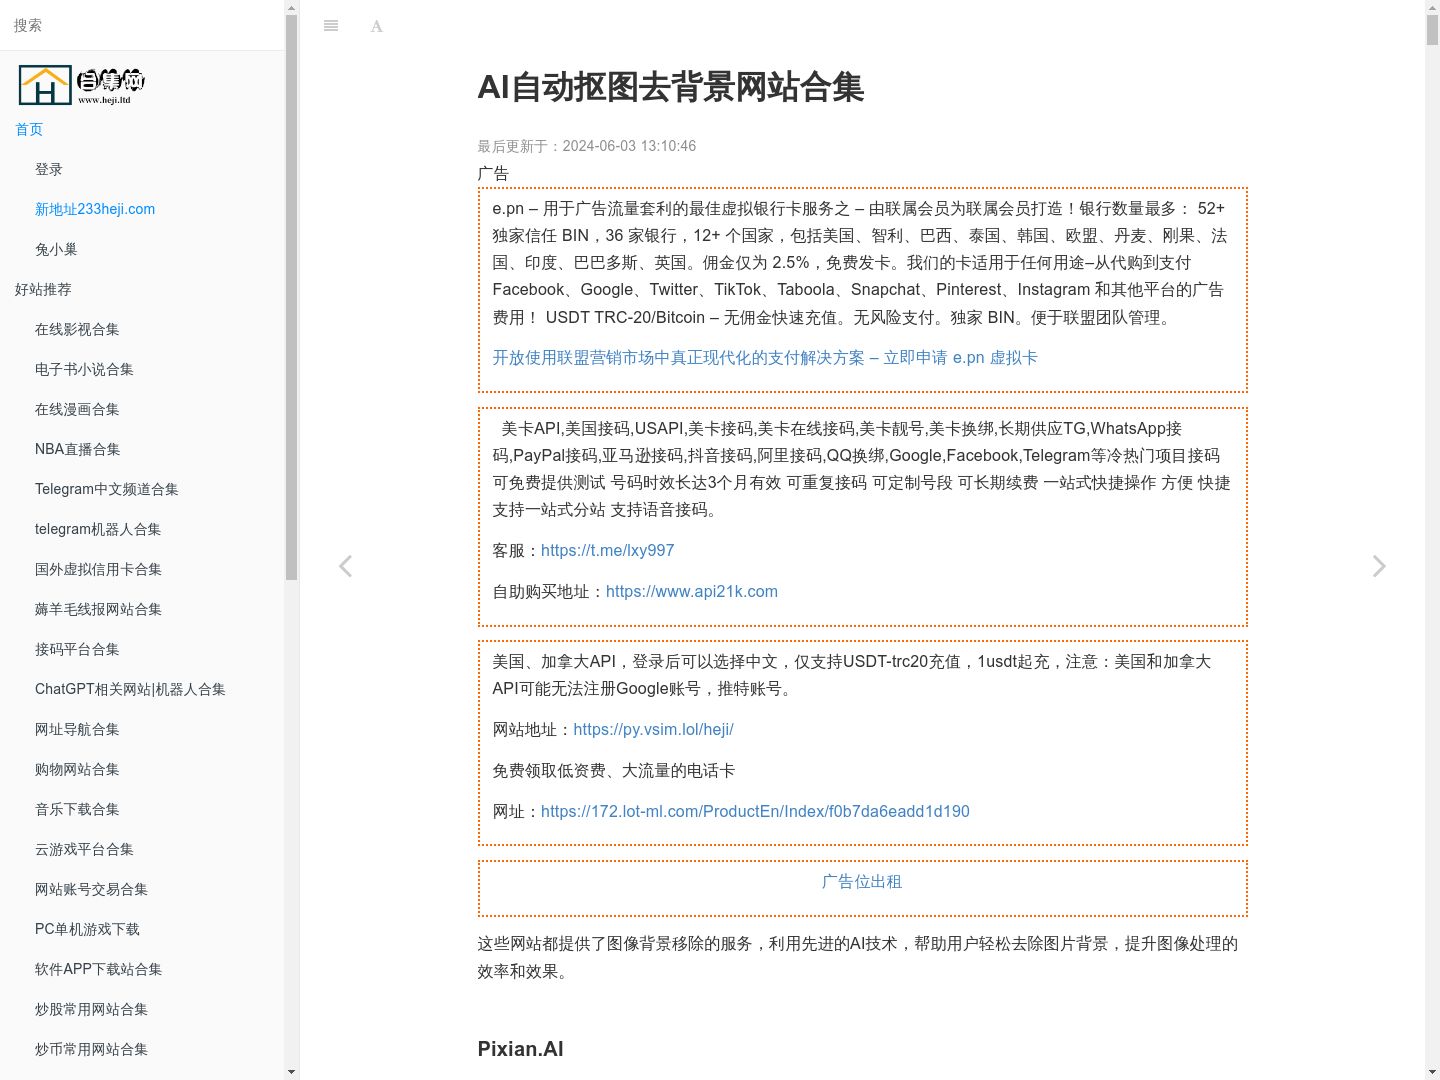Open 薅羊毛线报网站合集 in sidebar

98,609
